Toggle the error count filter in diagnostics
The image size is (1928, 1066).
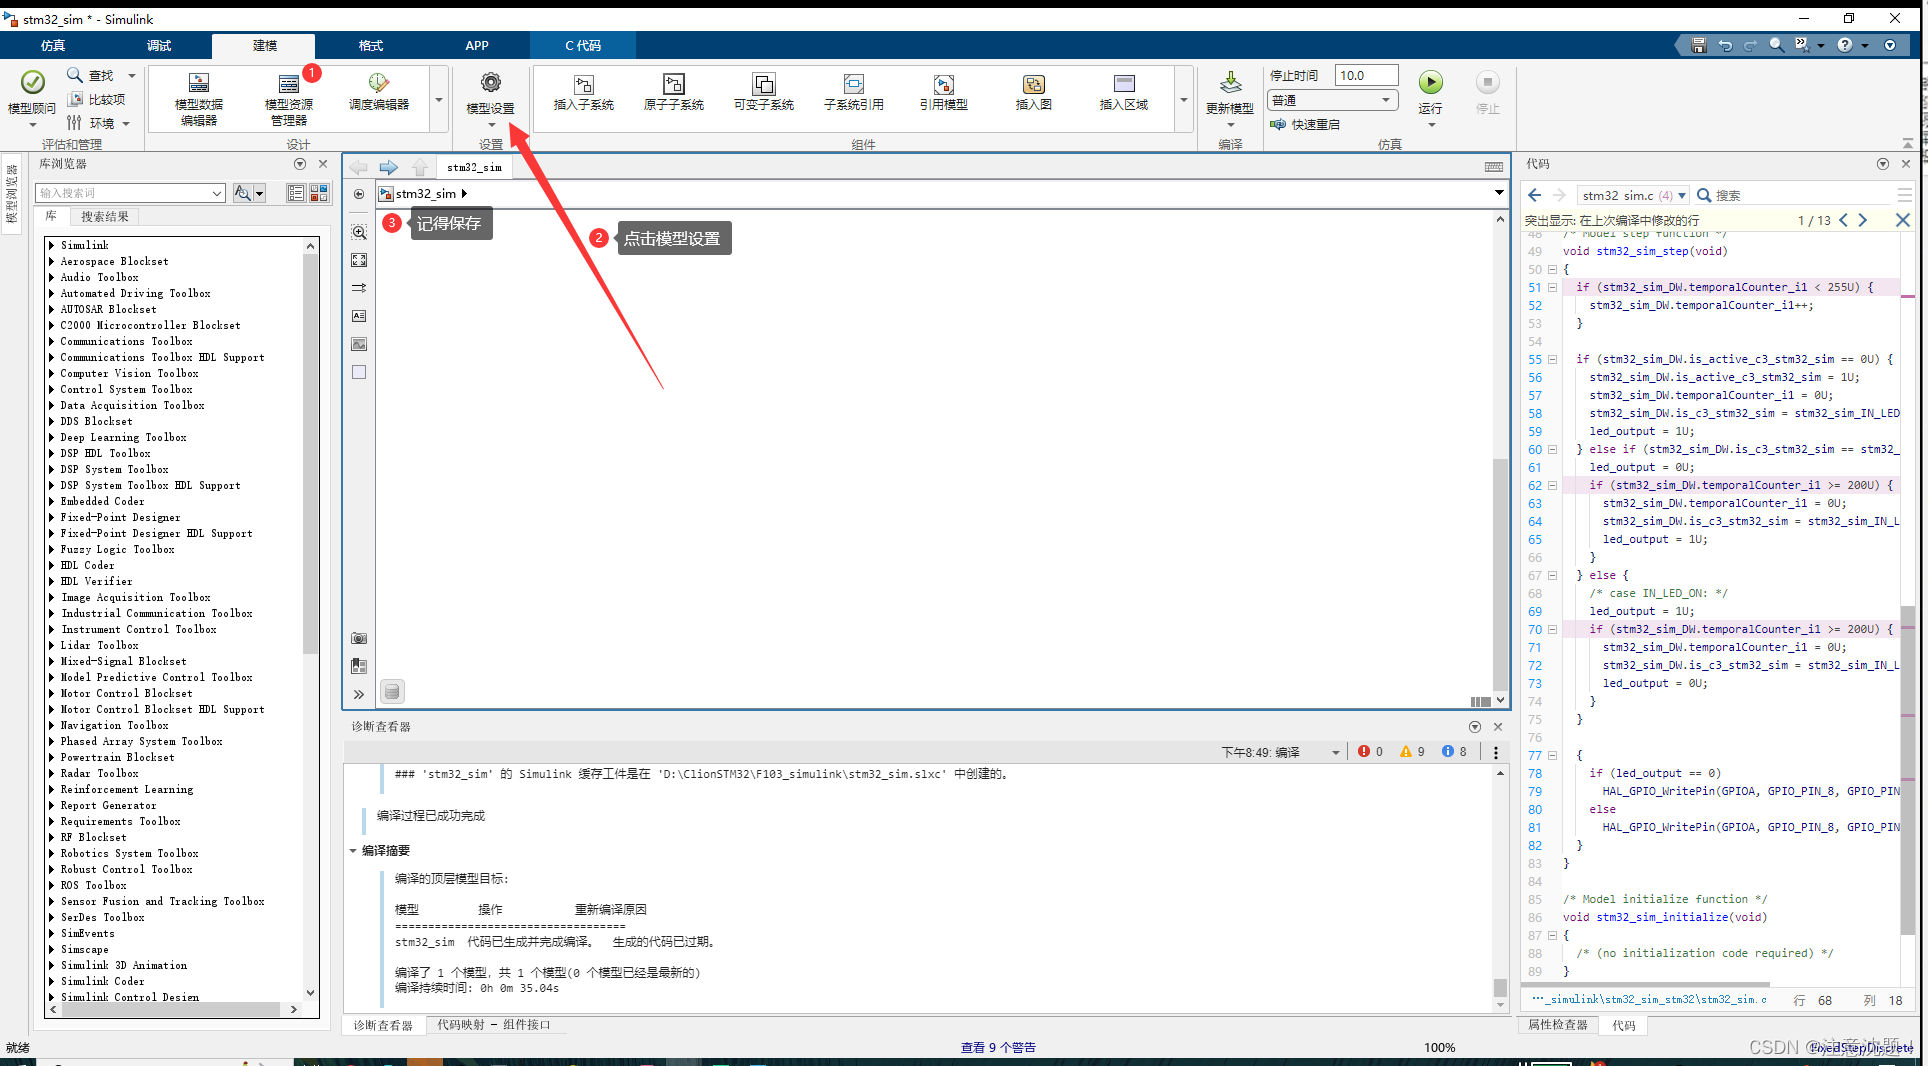click(1370, 752)
